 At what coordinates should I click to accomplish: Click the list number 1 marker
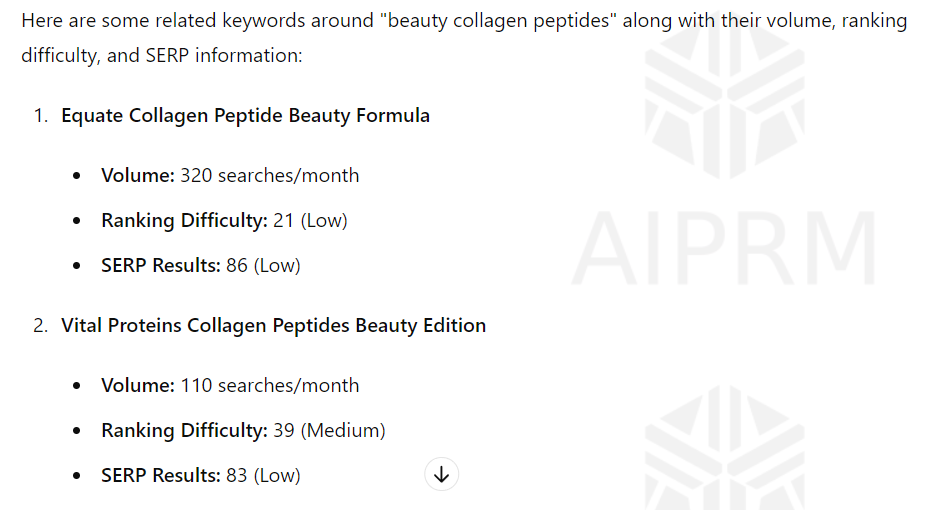click(x=40, y=115)
